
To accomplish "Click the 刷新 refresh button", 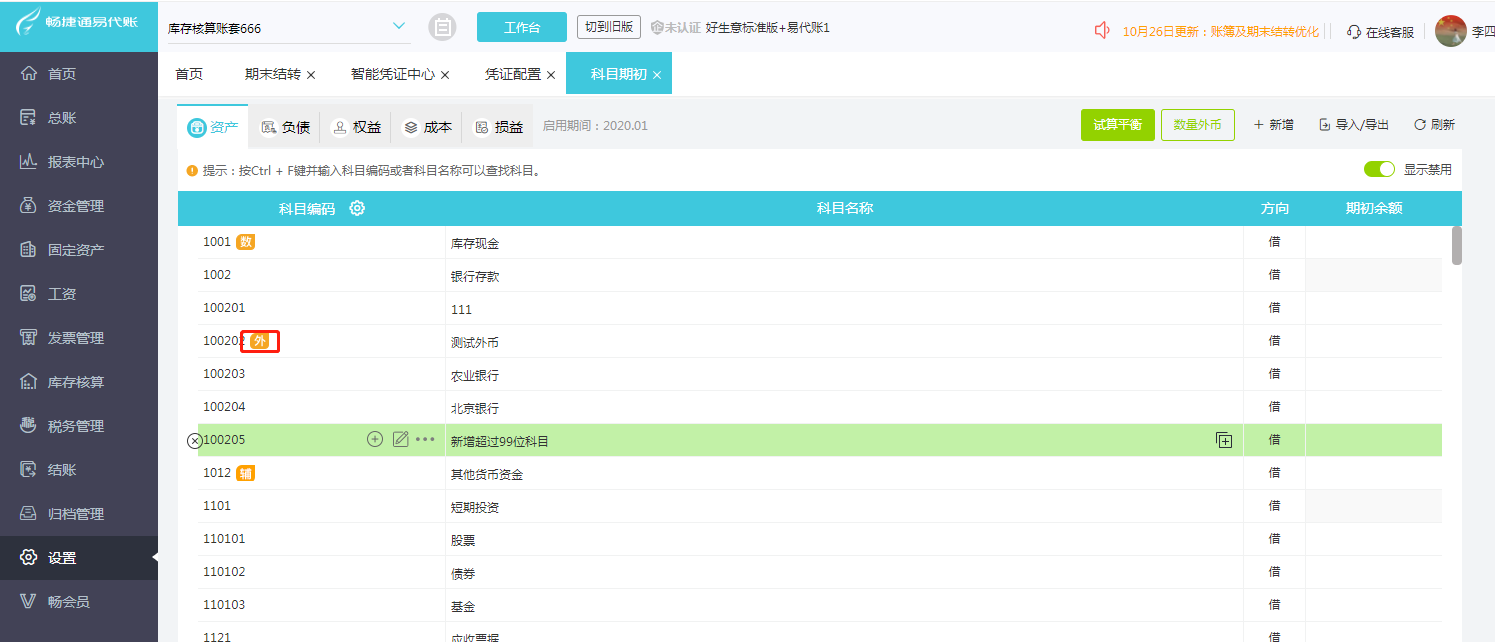I will pyautogui.click(x=1434, y=125).
